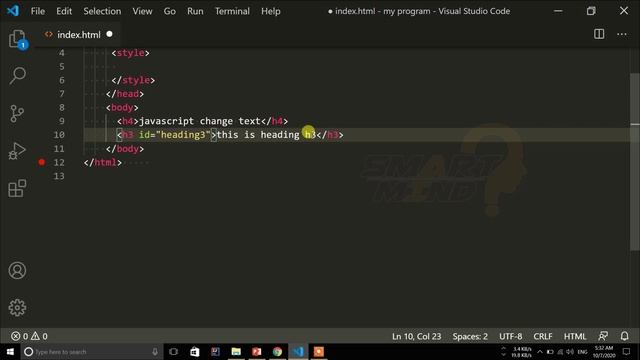
Task: Split the editor to the right
Action: (599, 34)
